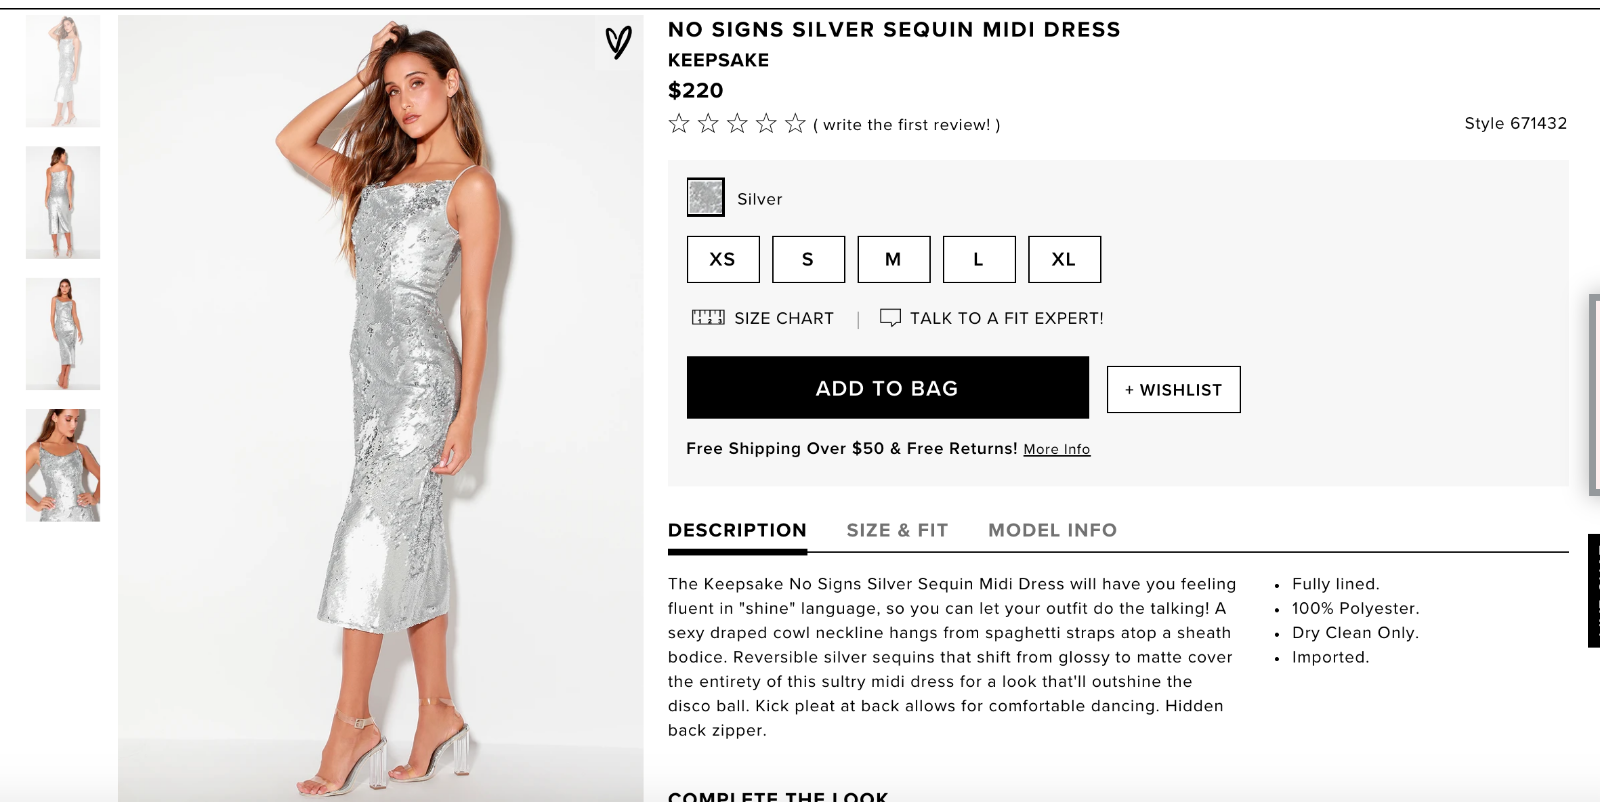Select size L option

coord(979,260)
